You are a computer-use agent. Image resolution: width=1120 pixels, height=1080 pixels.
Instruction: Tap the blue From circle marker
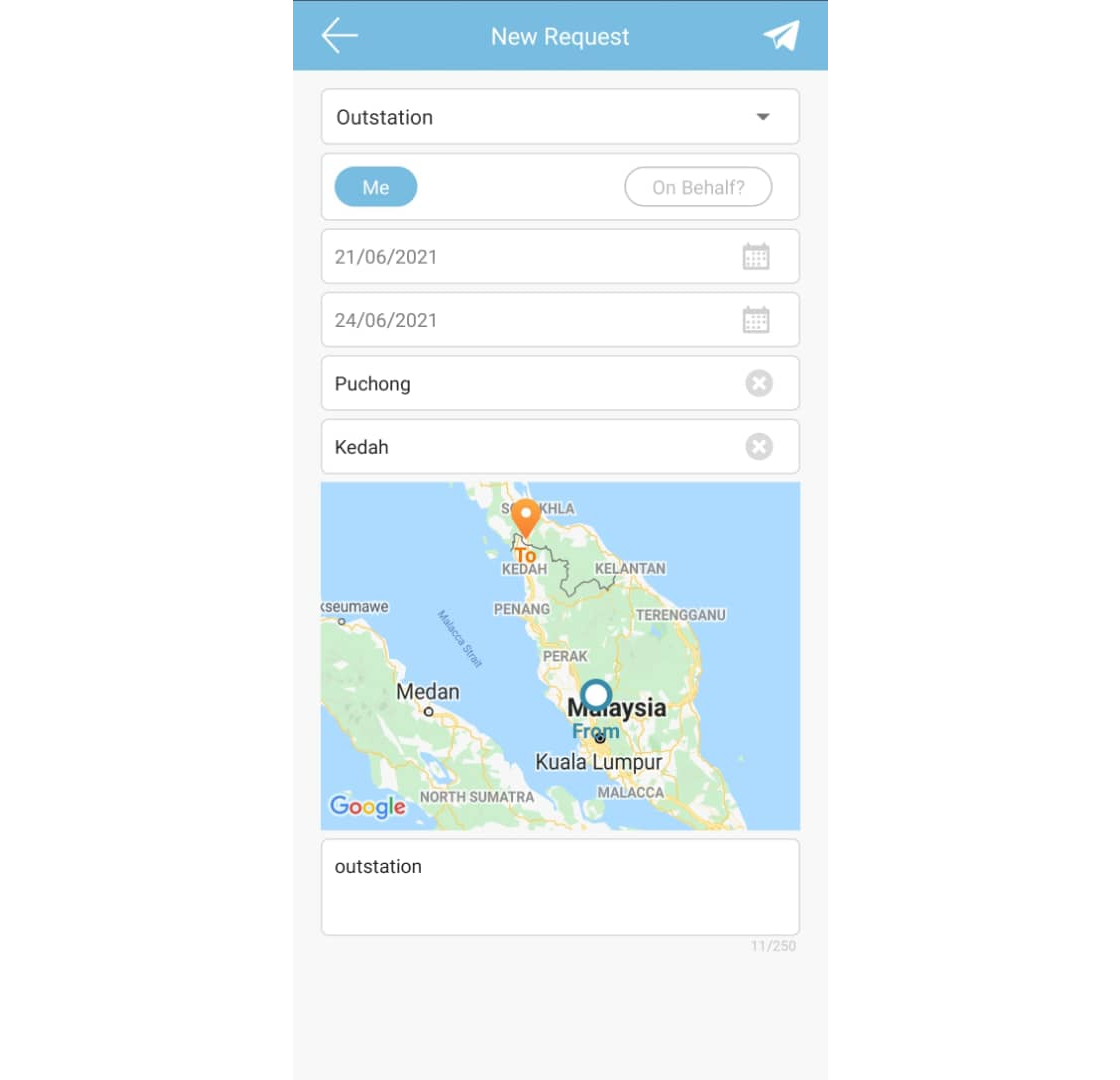(x=596, y=694)
